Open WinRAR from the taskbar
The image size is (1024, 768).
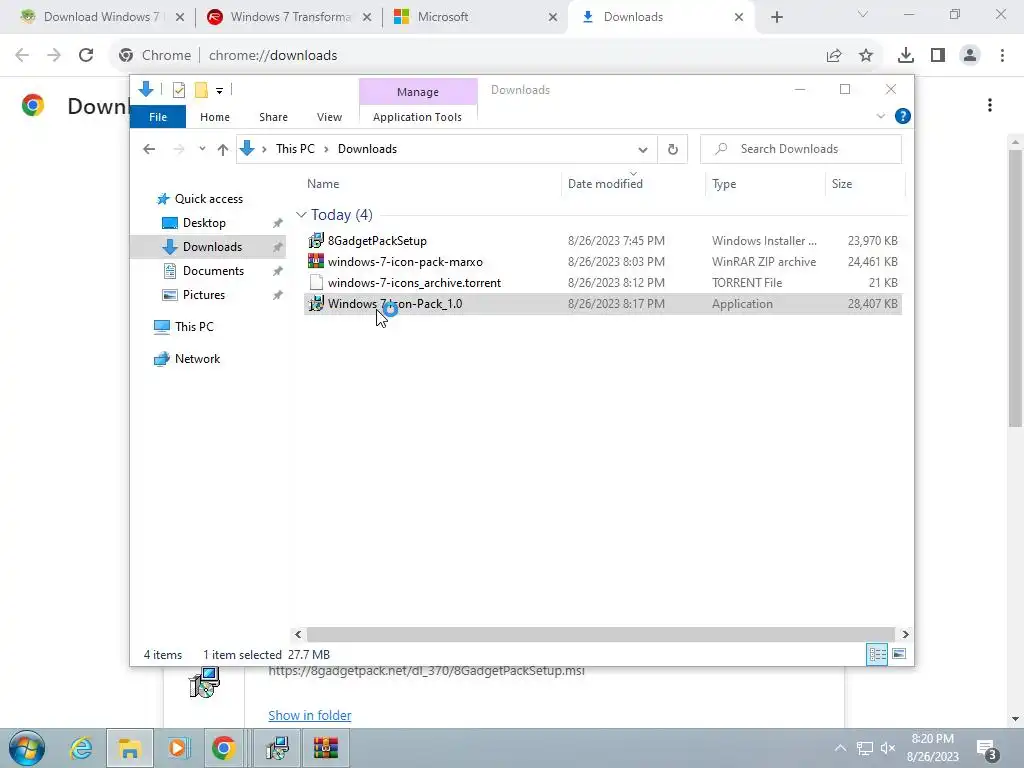(325, 748)
